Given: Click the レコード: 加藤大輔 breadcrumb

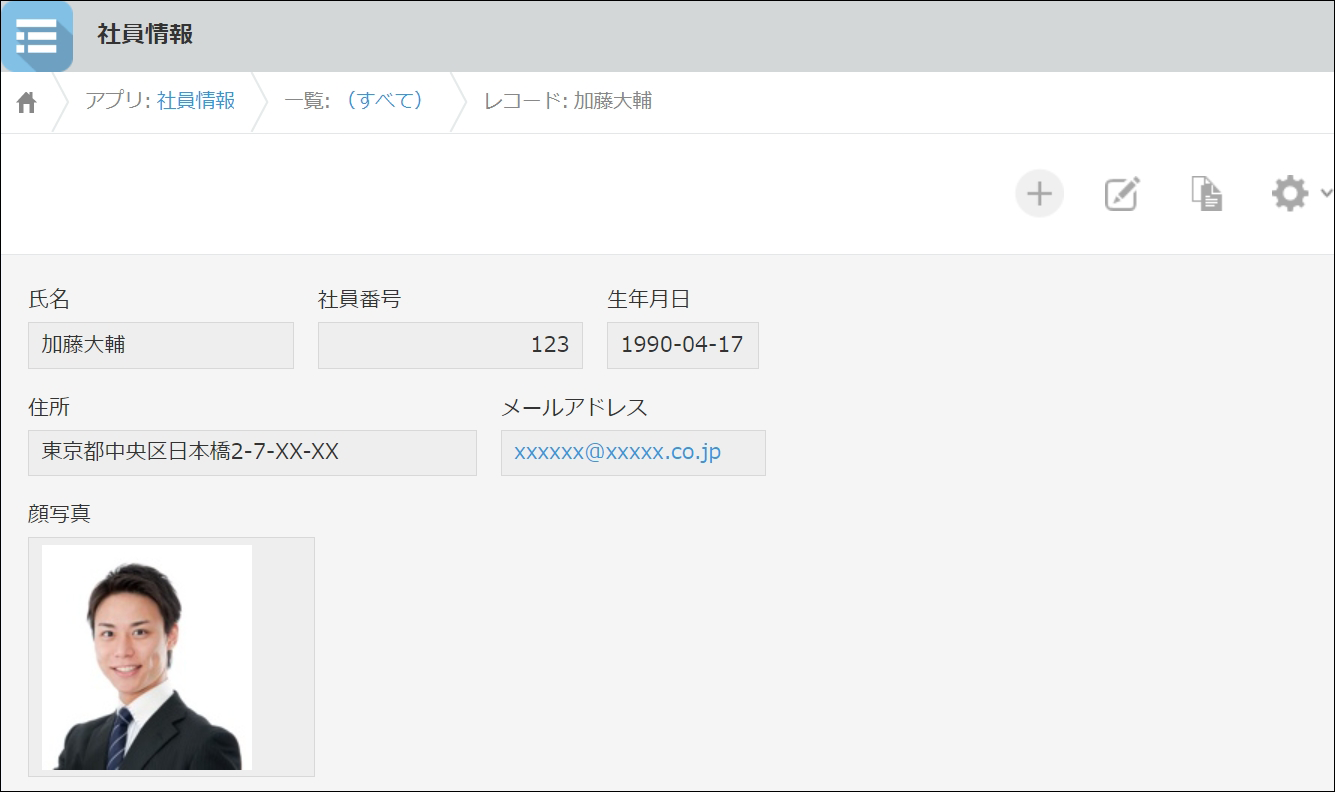Looking at the screenshot, I should coord(567,101).
